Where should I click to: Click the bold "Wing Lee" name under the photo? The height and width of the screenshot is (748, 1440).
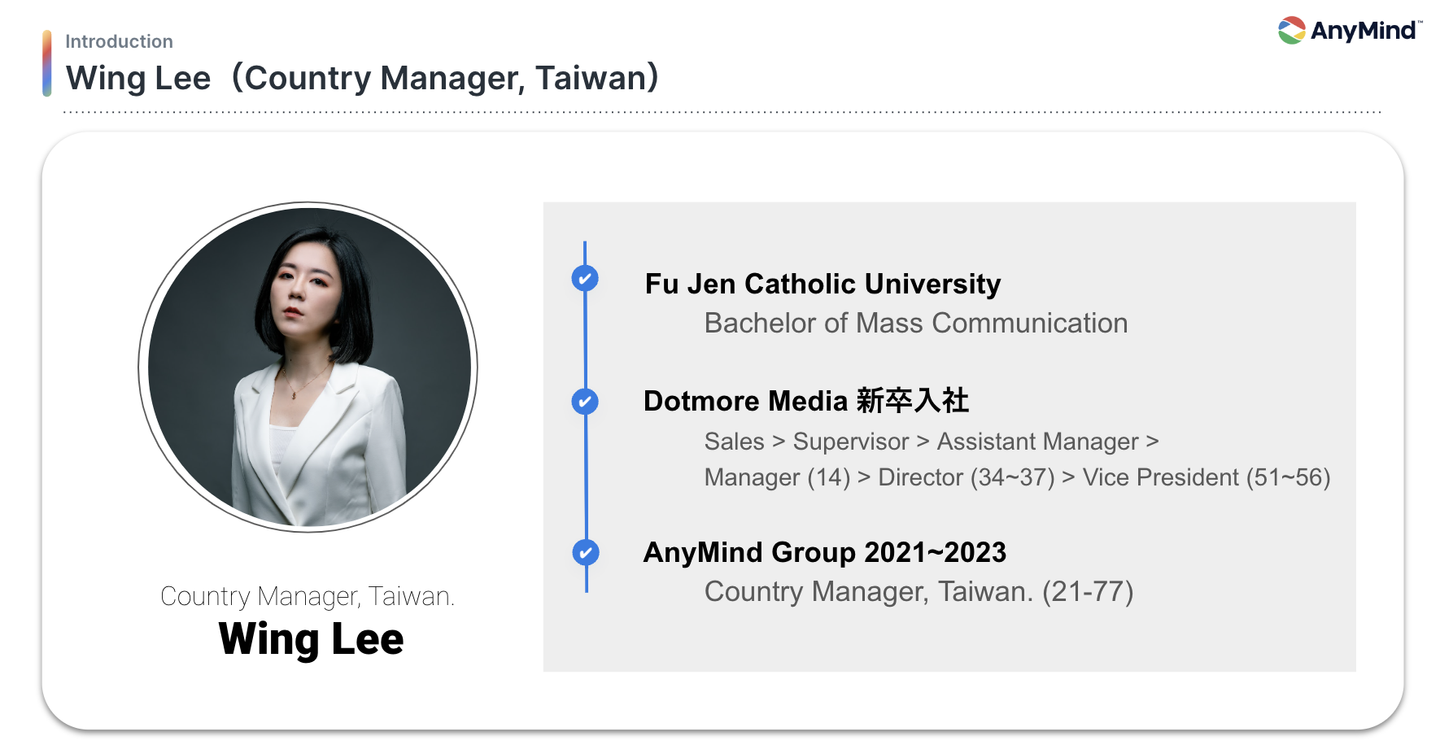point(311,639)
